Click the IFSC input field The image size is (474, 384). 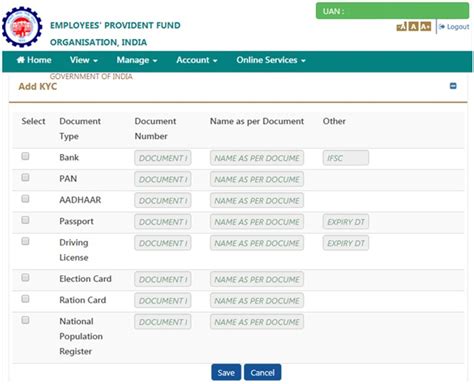[346, 158]
